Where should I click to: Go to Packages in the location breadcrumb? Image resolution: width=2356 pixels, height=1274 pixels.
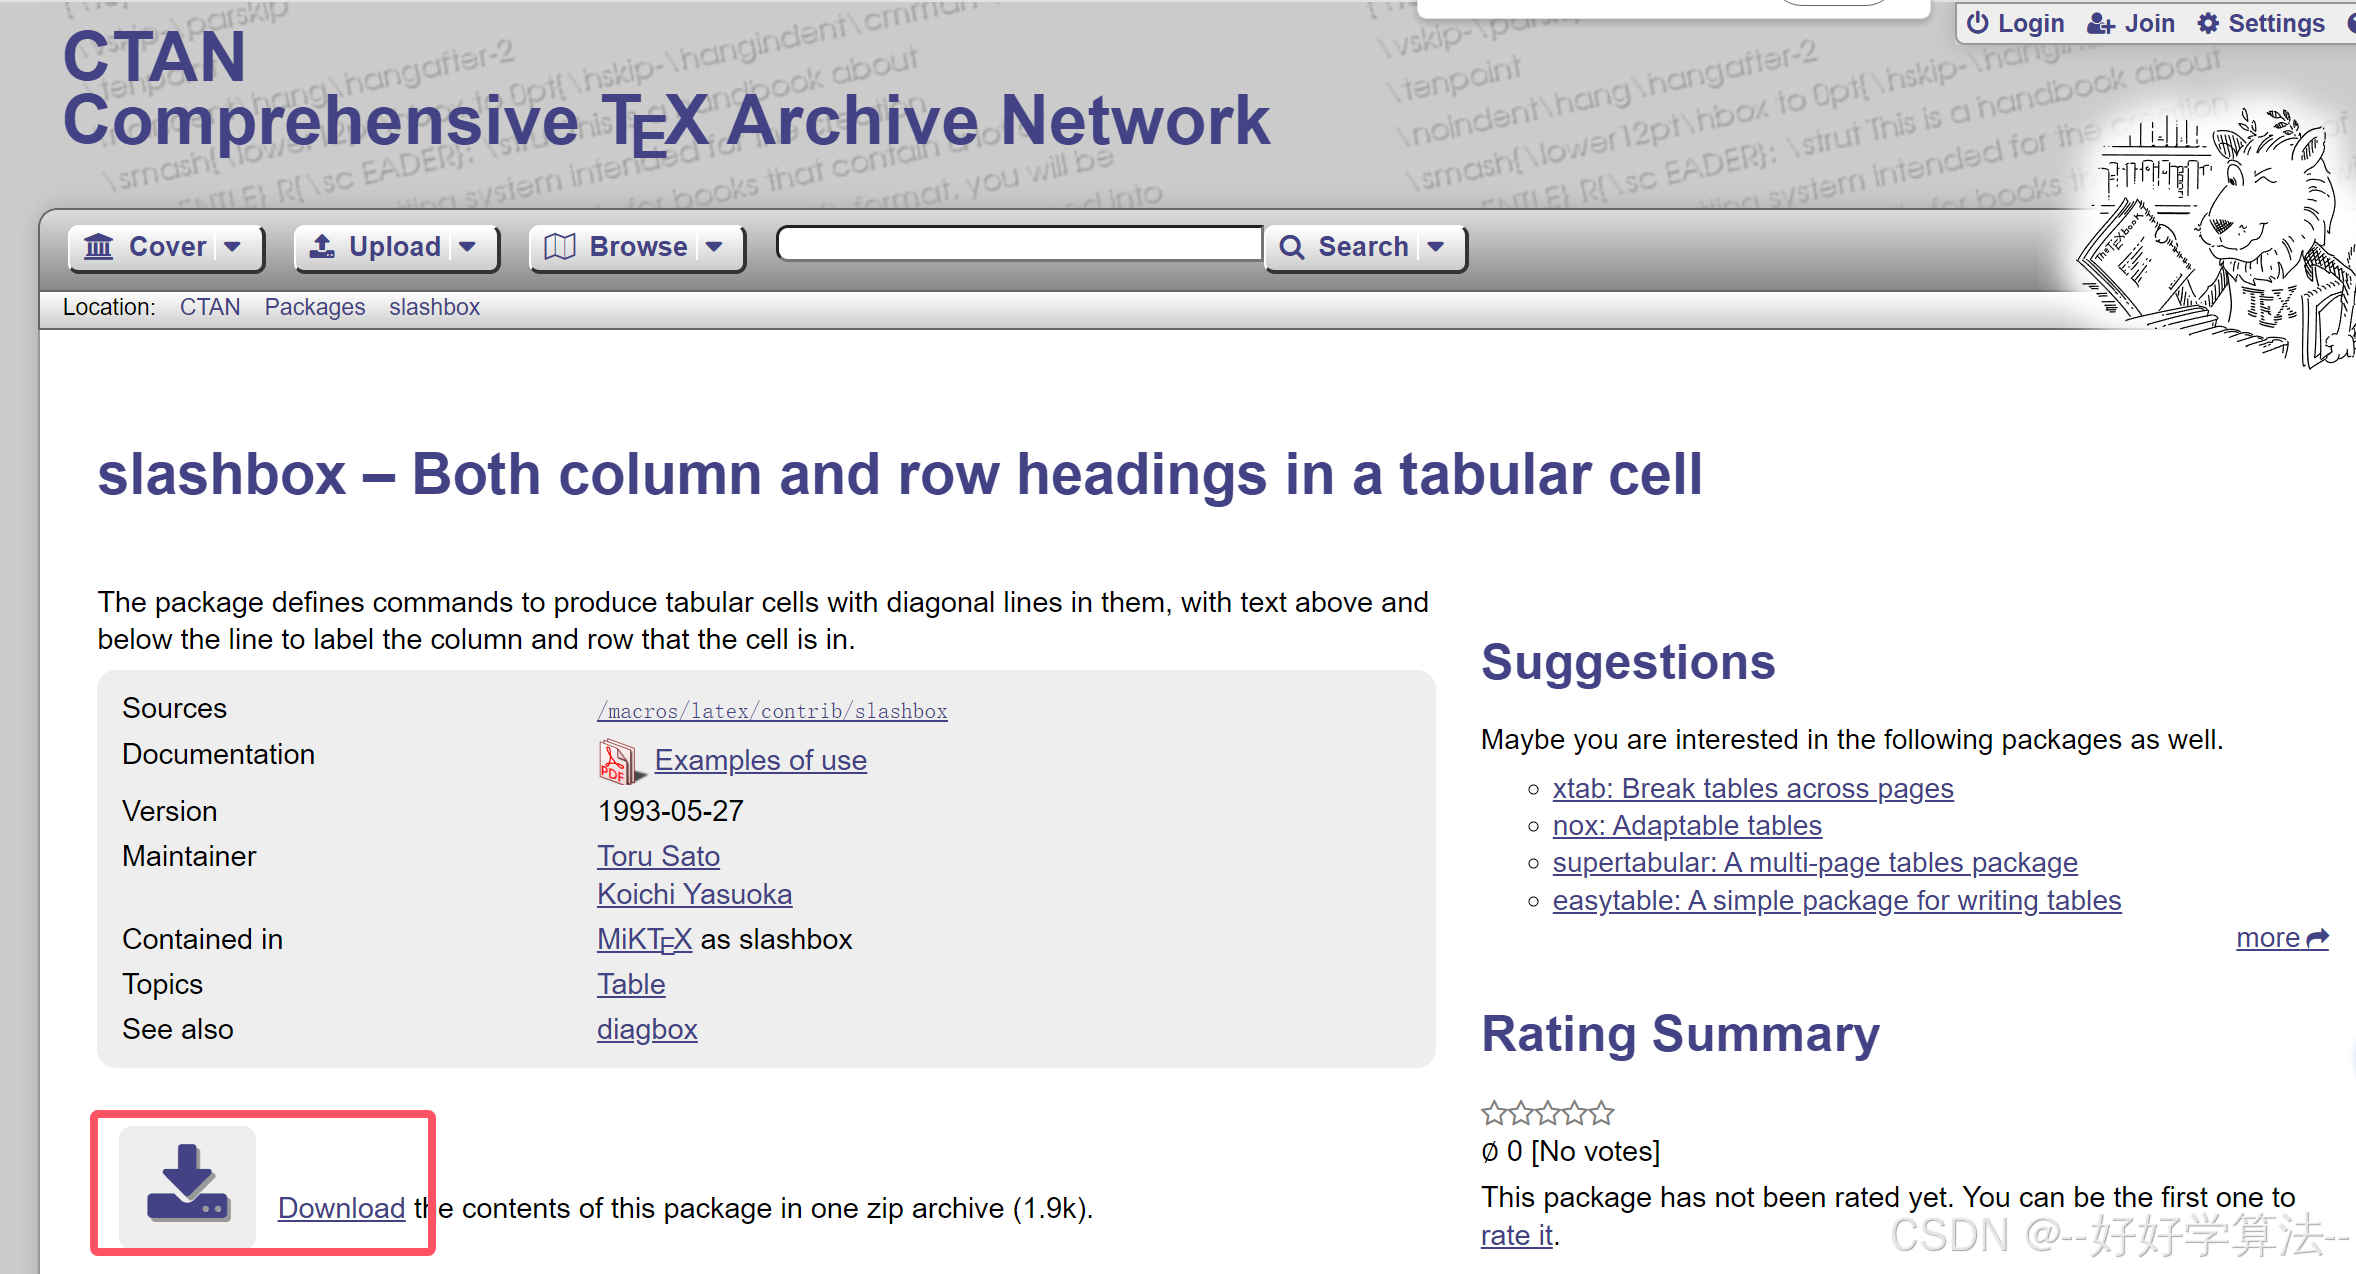click(x=314, y=307)
